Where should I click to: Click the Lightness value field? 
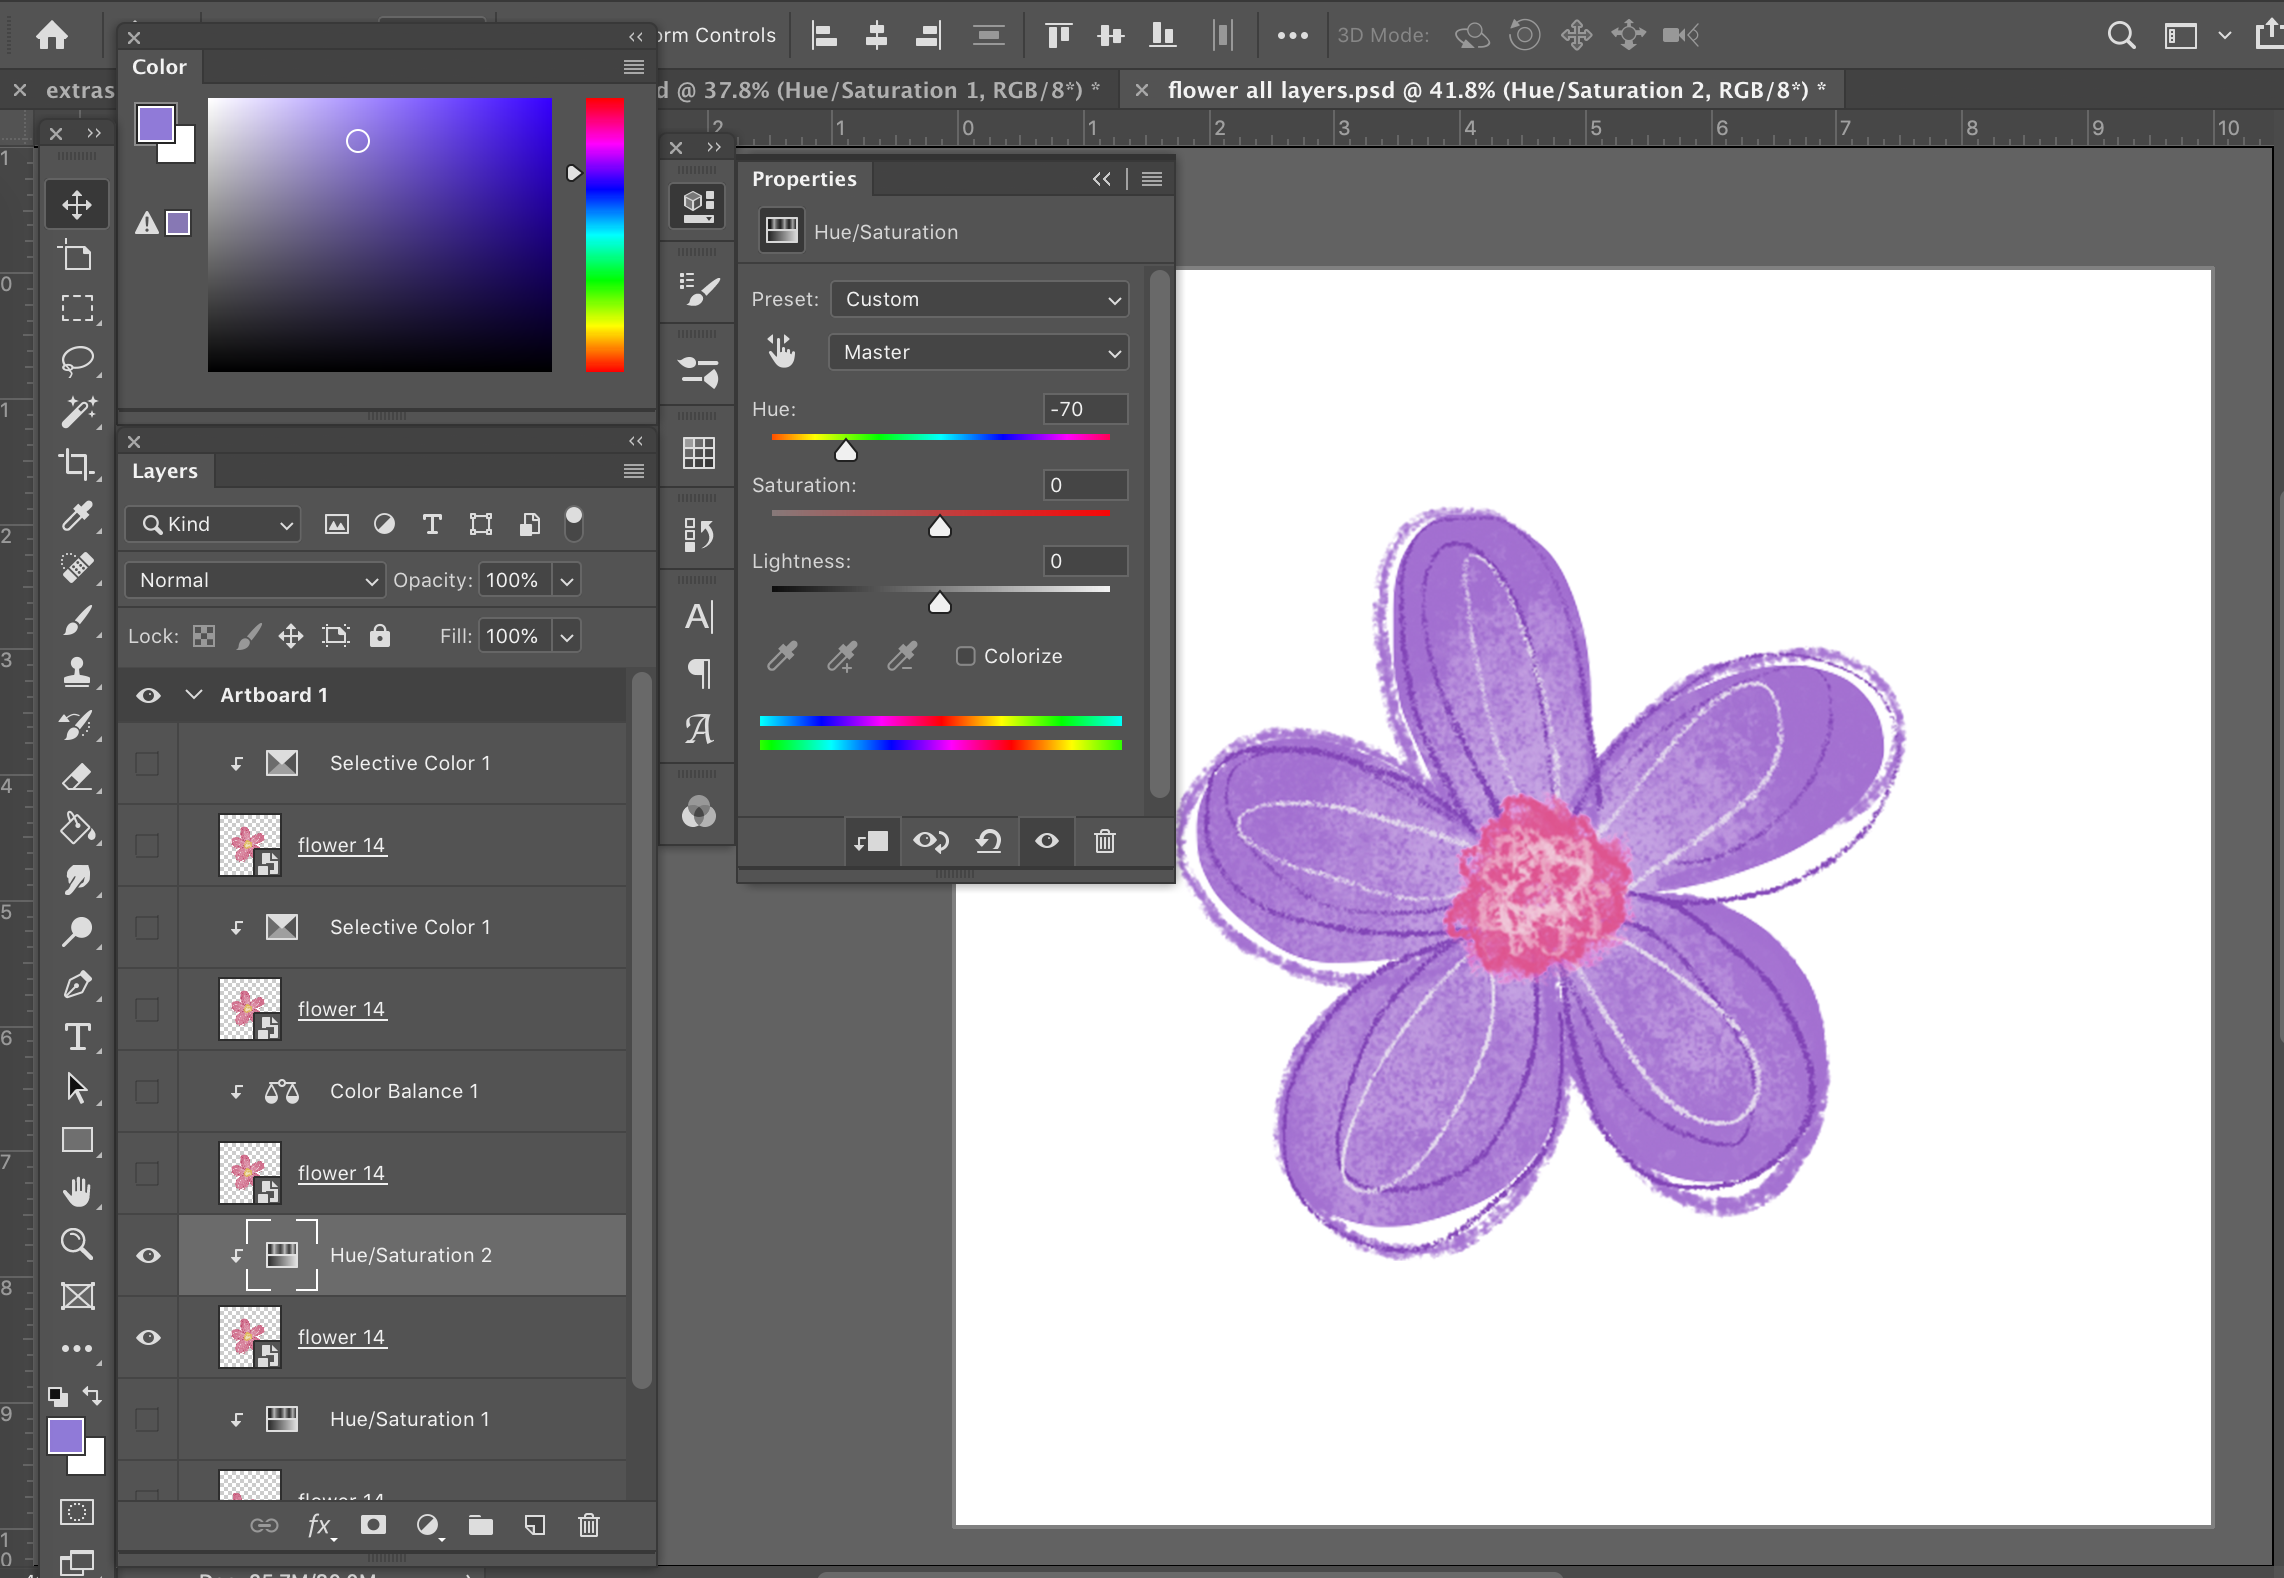click(x=1085, y=561)
